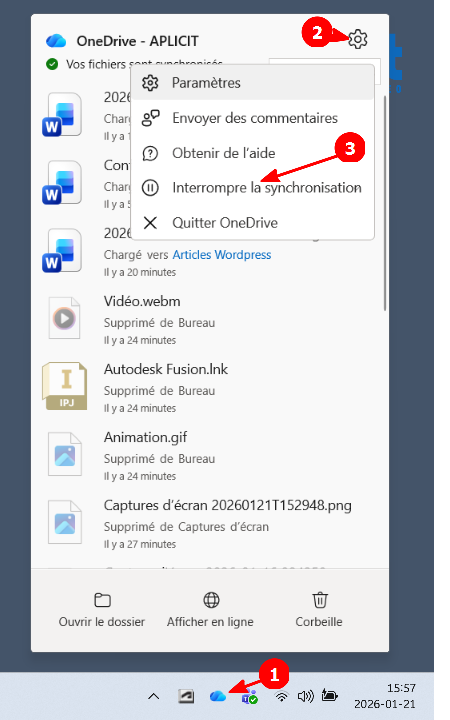
Task: Click the Captures d'écran png image icon
Action: pos(65,522)
